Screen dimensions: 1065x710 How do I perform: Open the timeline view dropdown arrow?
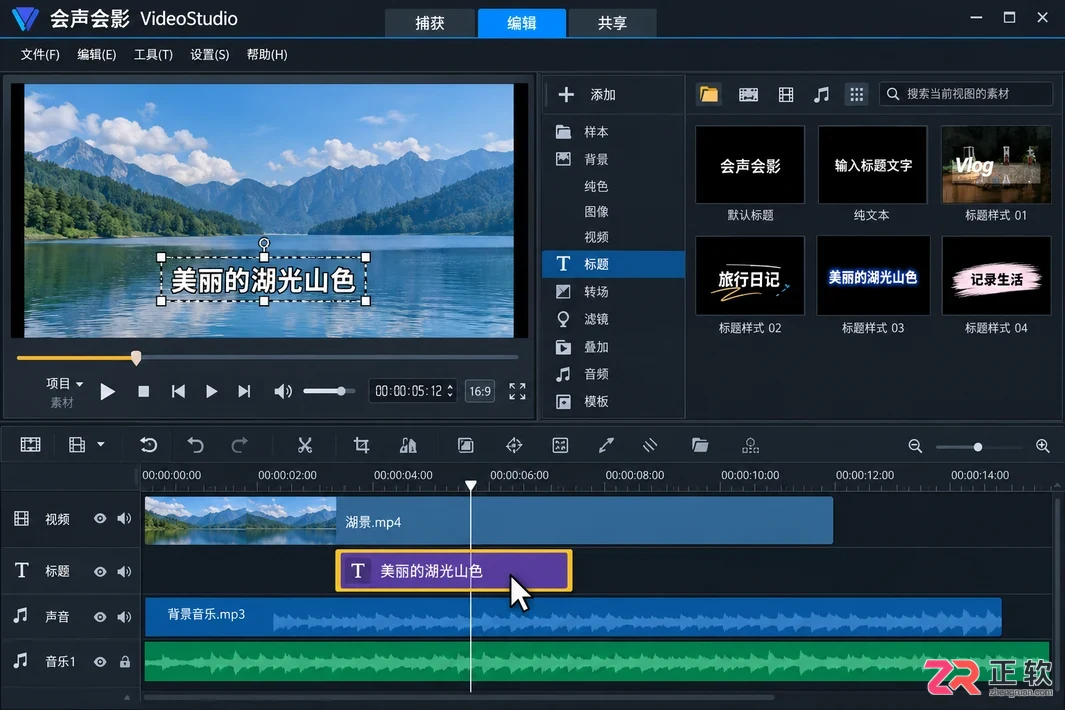click(101, 444)
